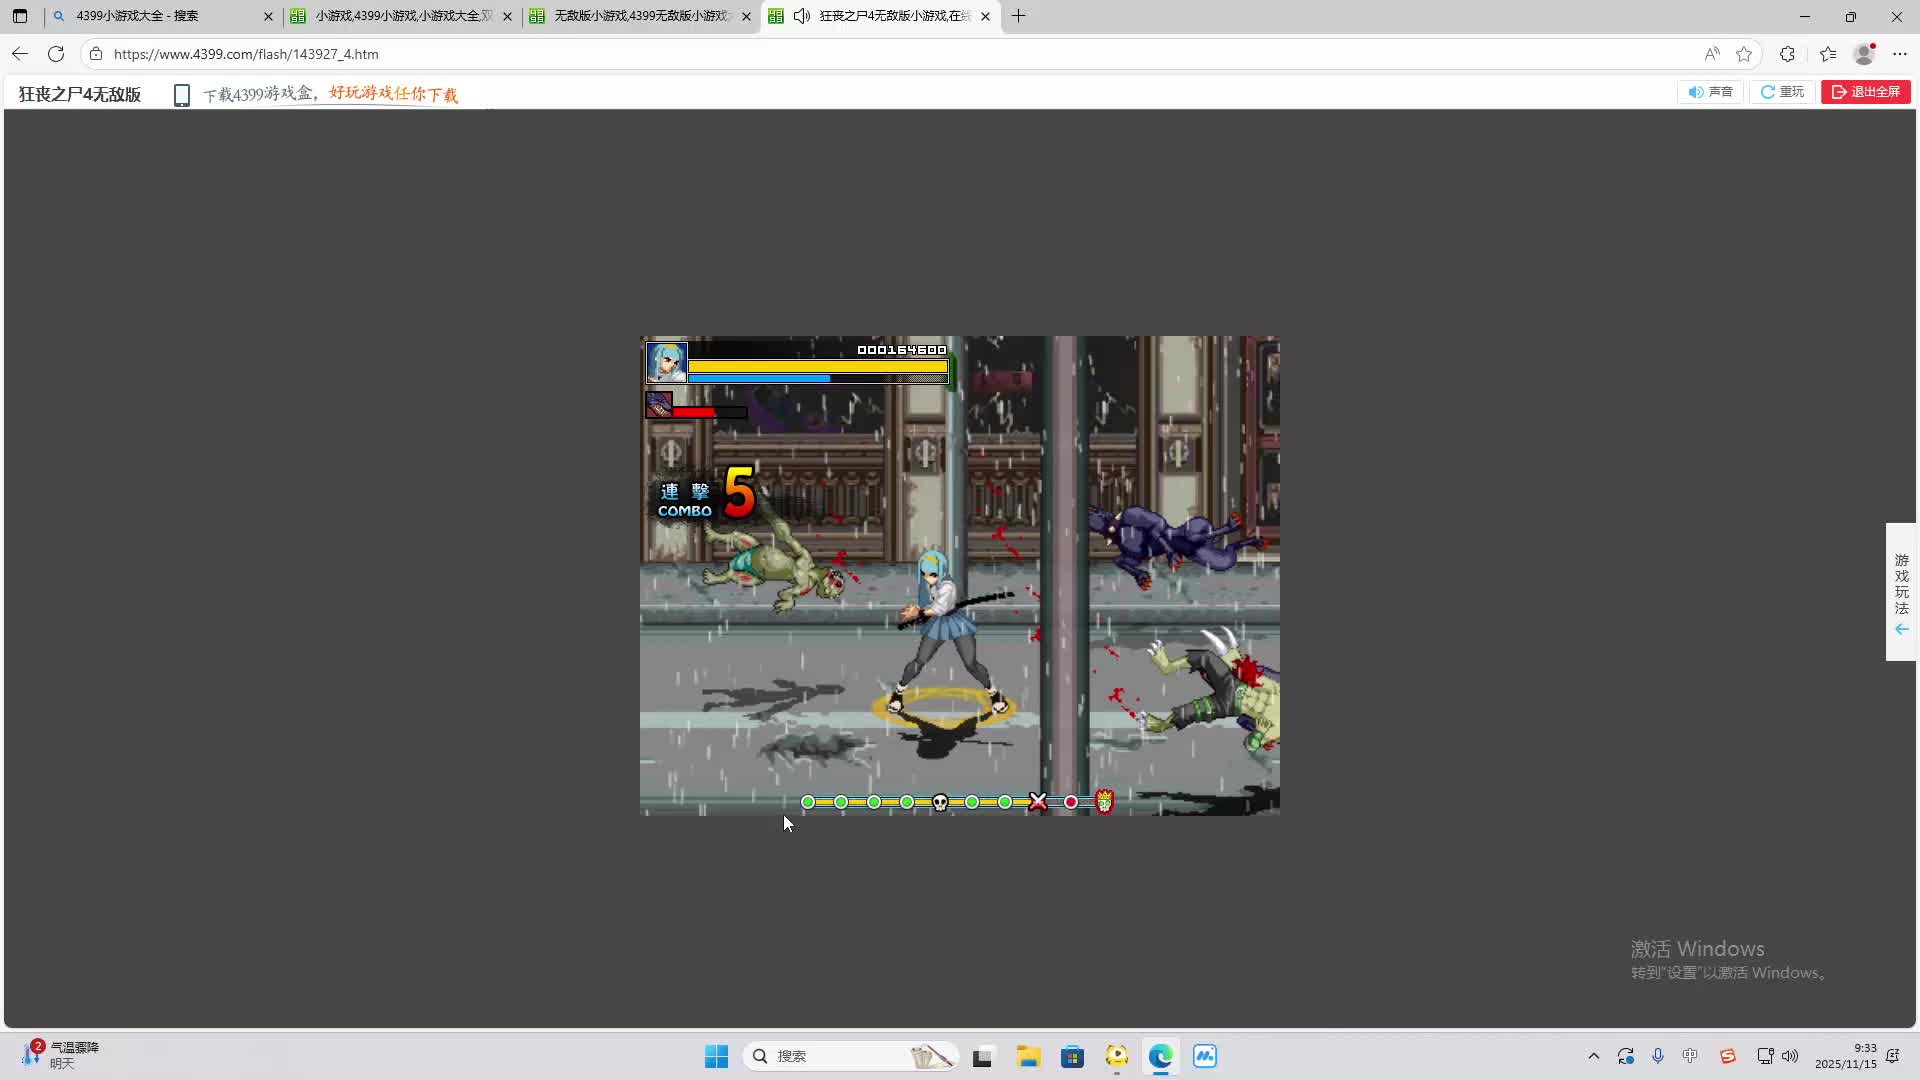Click the 好玩游戏任你下载 link
The width and height of the screenshot is (1920, 1080).
[393, 94]
